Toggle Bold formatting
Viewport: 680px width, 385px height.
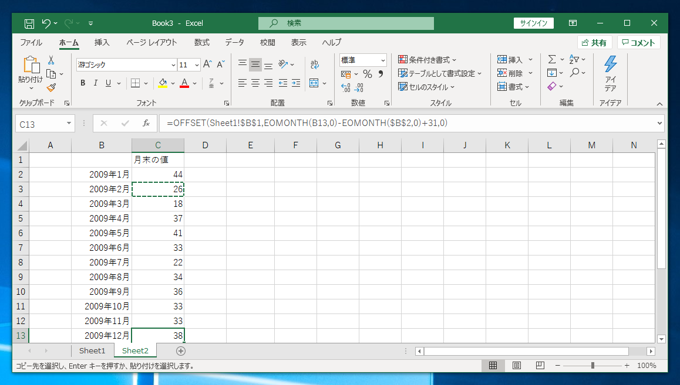[x=82, y=83]
